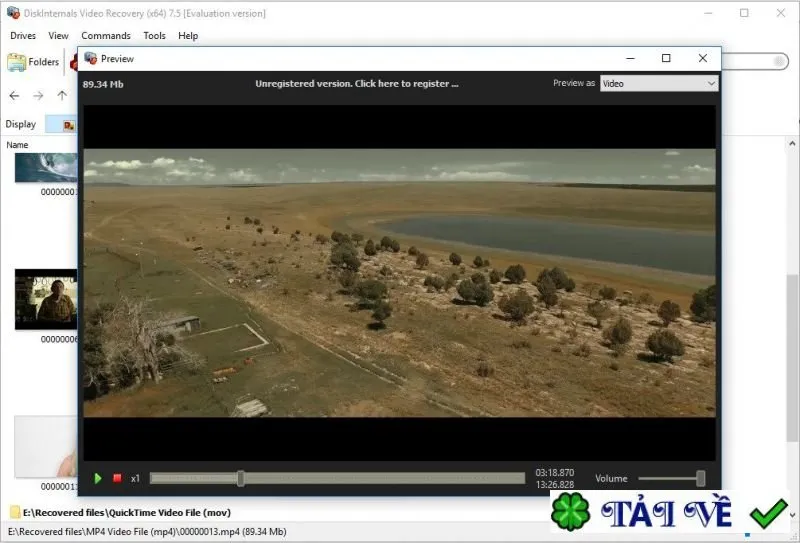Image resolution: width=800 pixels, height=543 pixels.
Task: Click the unregistered version register link
Action: coord(357,84)
